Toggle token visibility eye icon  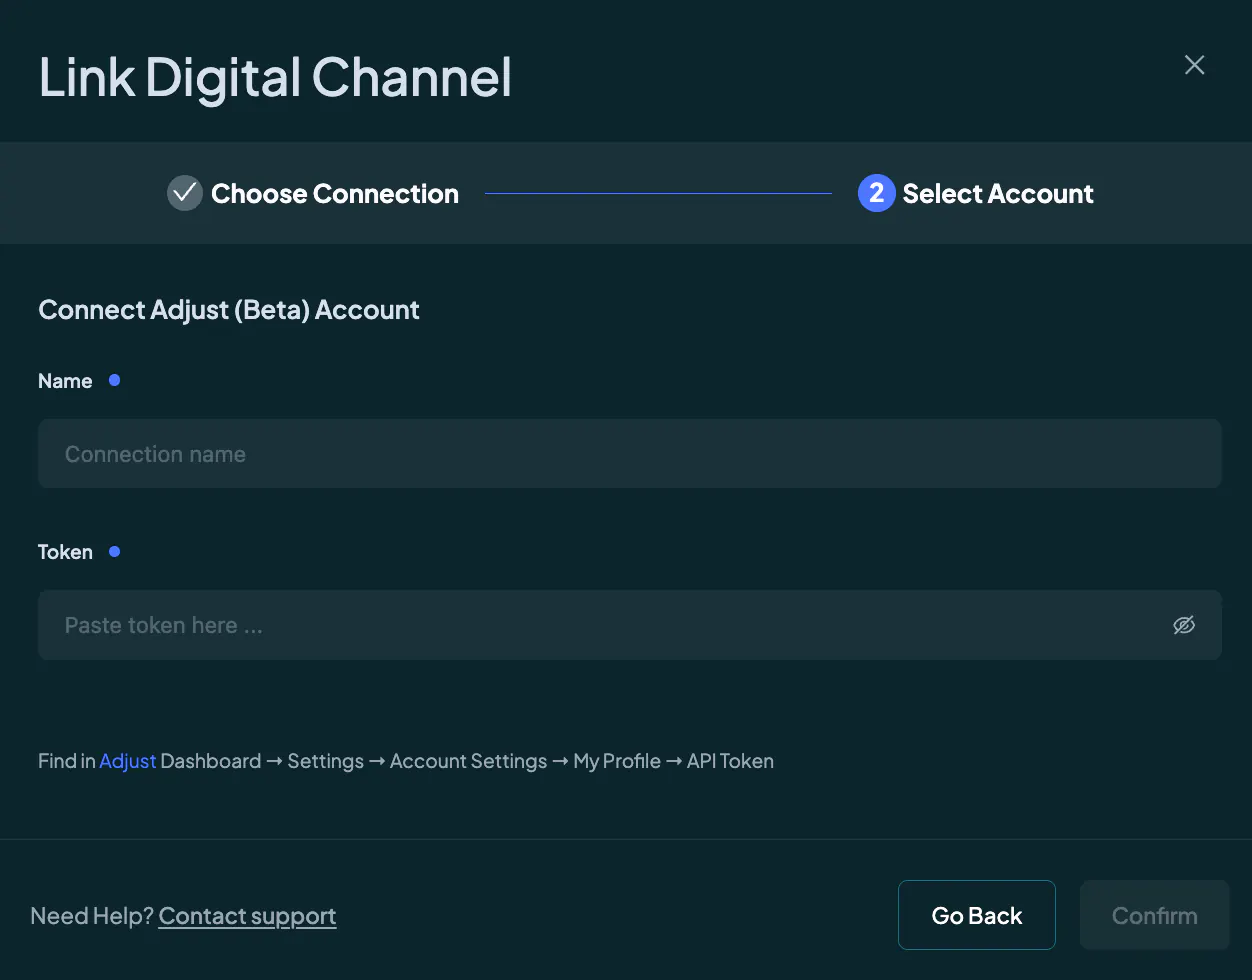pos(1184,625)
